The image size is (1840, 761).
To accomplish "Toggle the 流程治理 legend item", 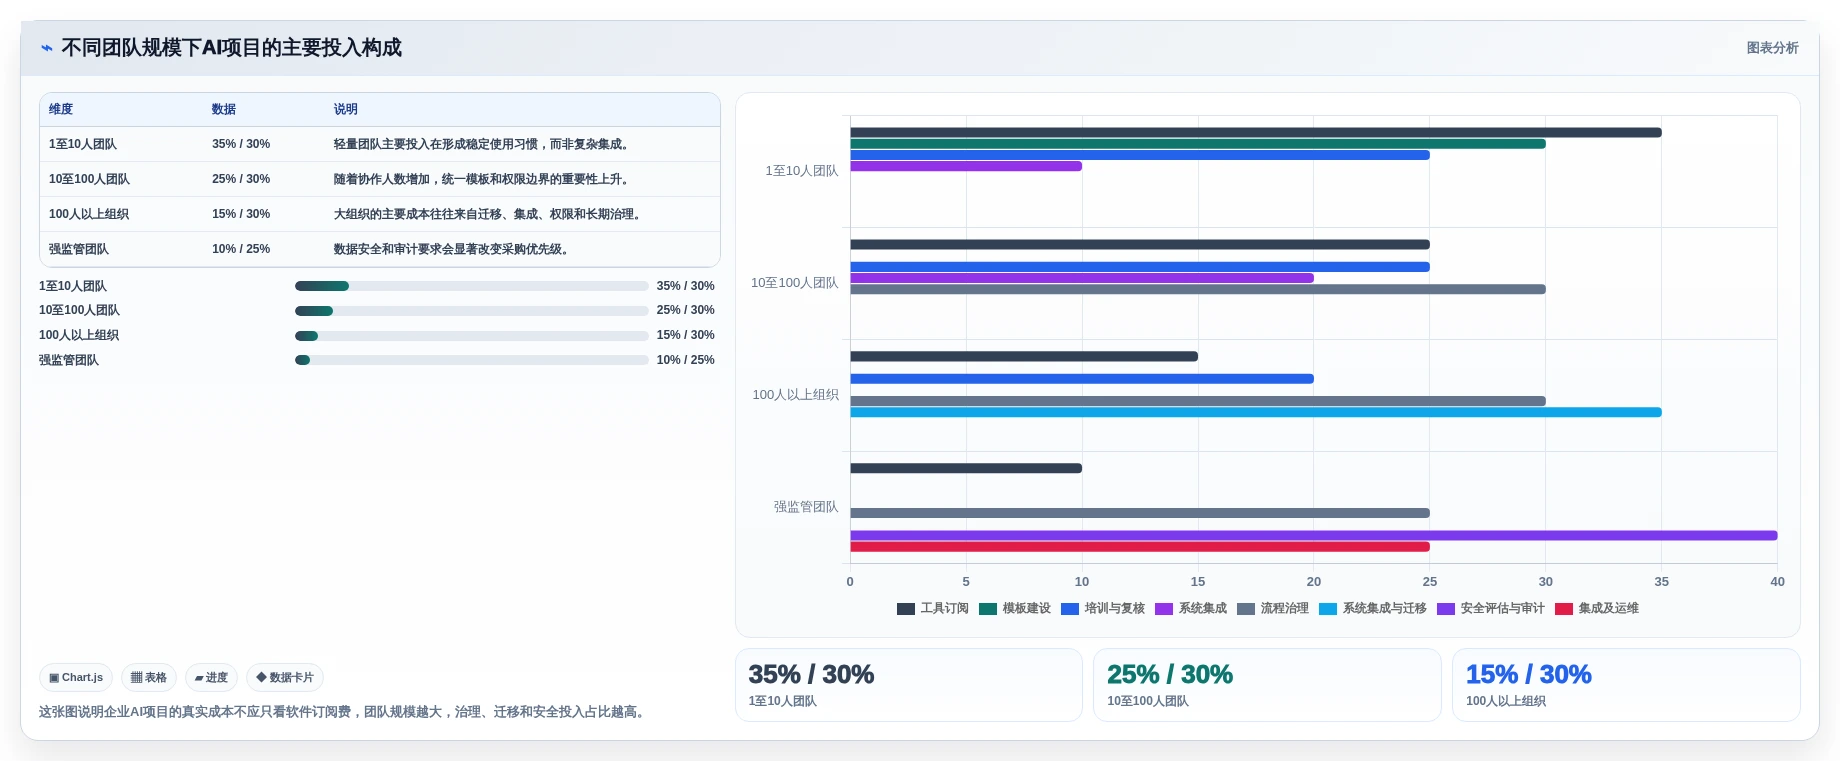I will point(1273,608).
